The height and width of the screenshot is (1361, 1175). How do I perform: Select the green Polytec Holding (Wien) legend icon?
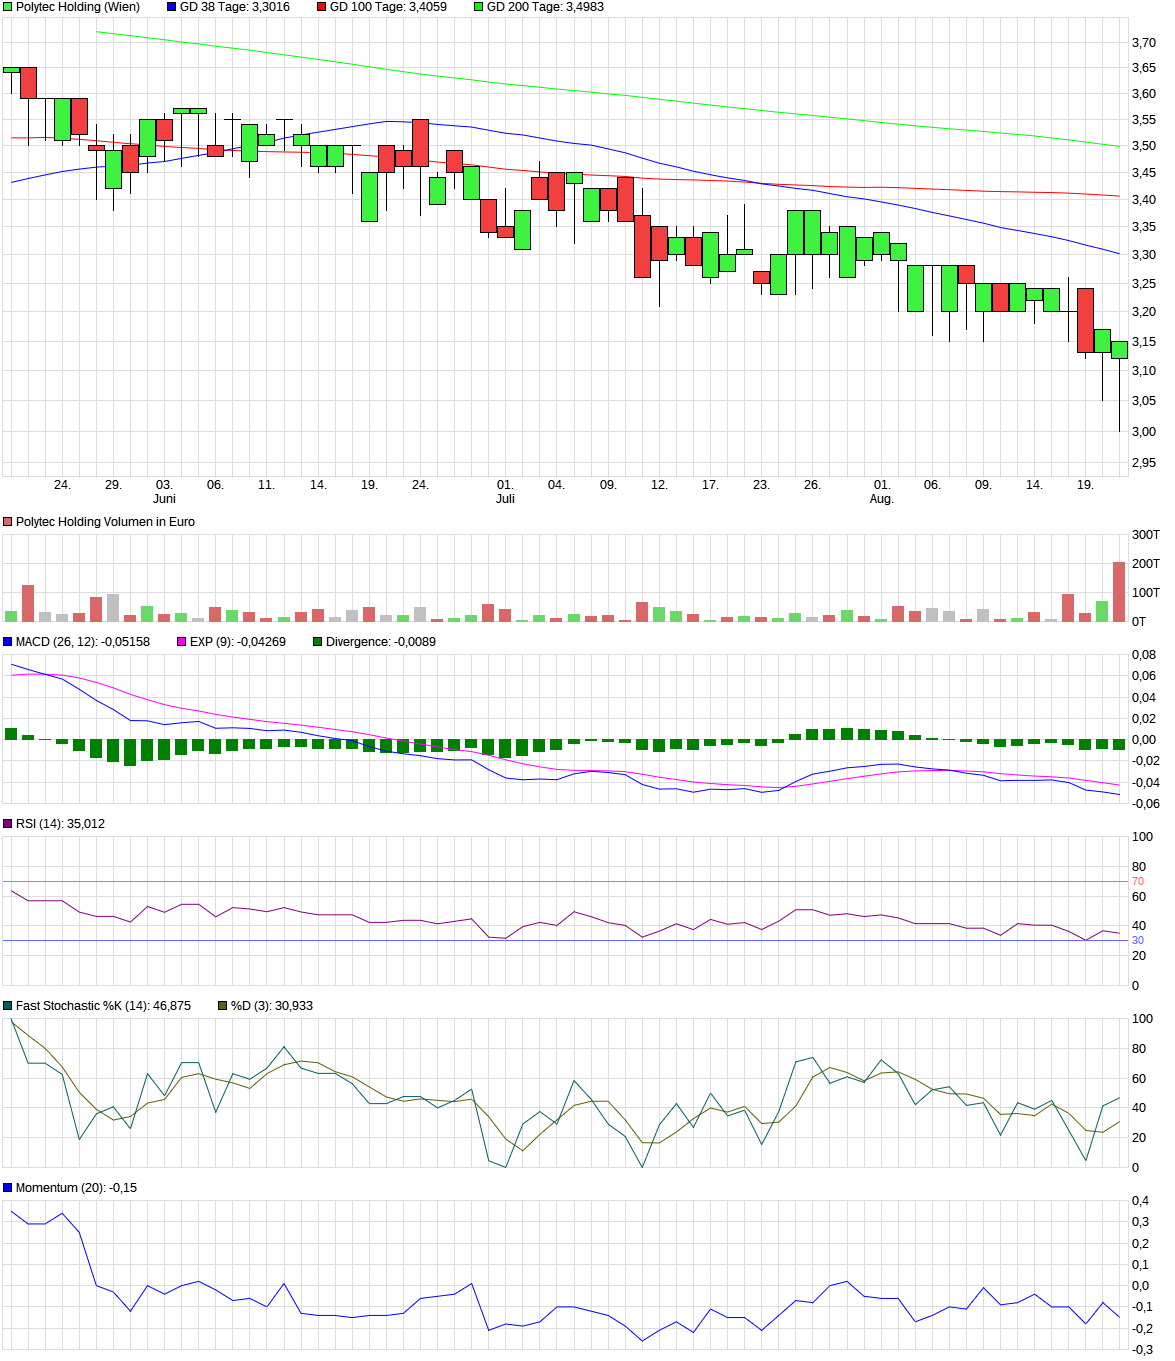tap(7, 8)
